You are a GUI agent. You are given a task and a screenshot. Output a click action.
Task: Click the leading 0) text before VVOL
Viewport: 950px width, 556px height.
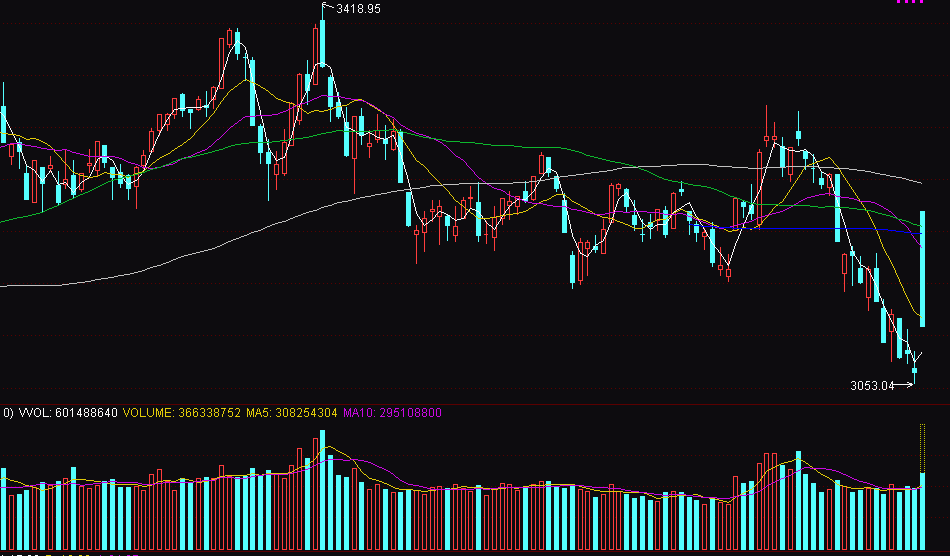pos(7,412)
